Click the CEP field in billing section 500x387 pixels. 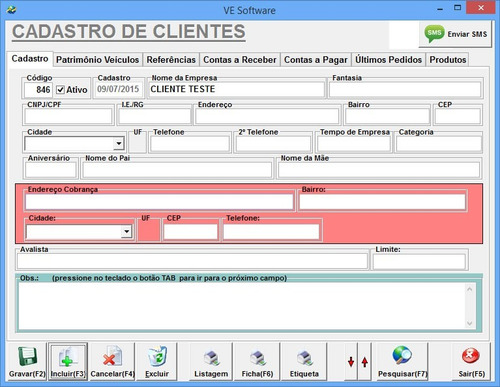point(190,232)
